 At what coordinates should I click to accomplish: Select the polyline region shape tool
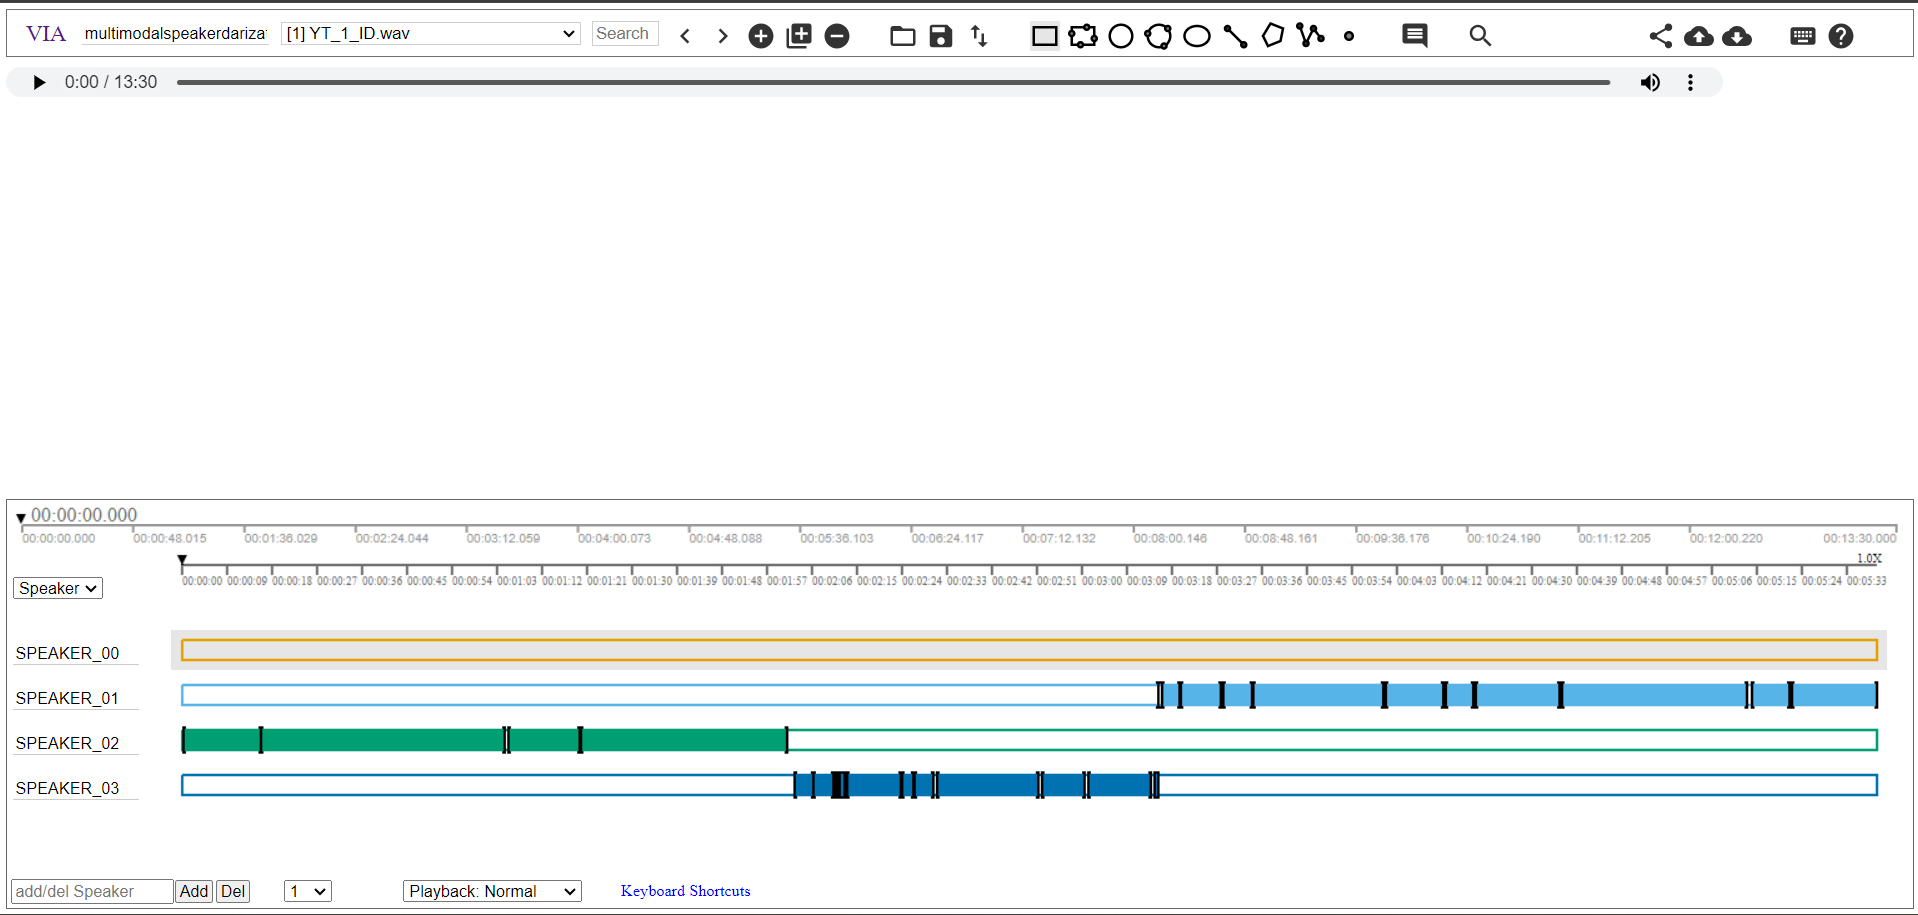(1310, 36)
